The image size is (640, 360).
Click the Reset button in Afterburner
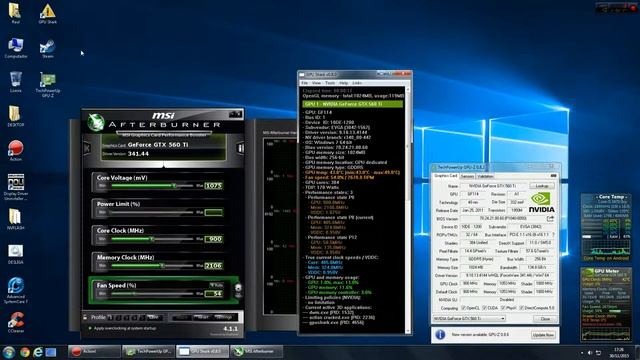202,317
